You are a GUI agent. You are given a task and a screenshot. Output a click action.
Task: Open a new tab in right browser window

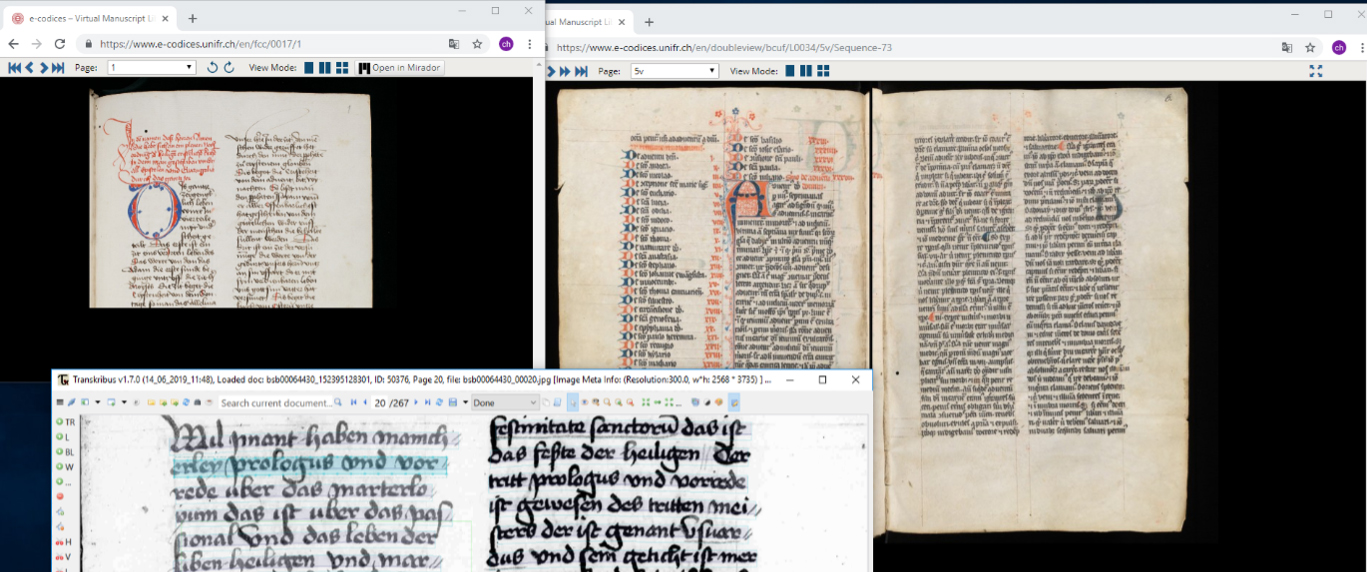[648, 22]
